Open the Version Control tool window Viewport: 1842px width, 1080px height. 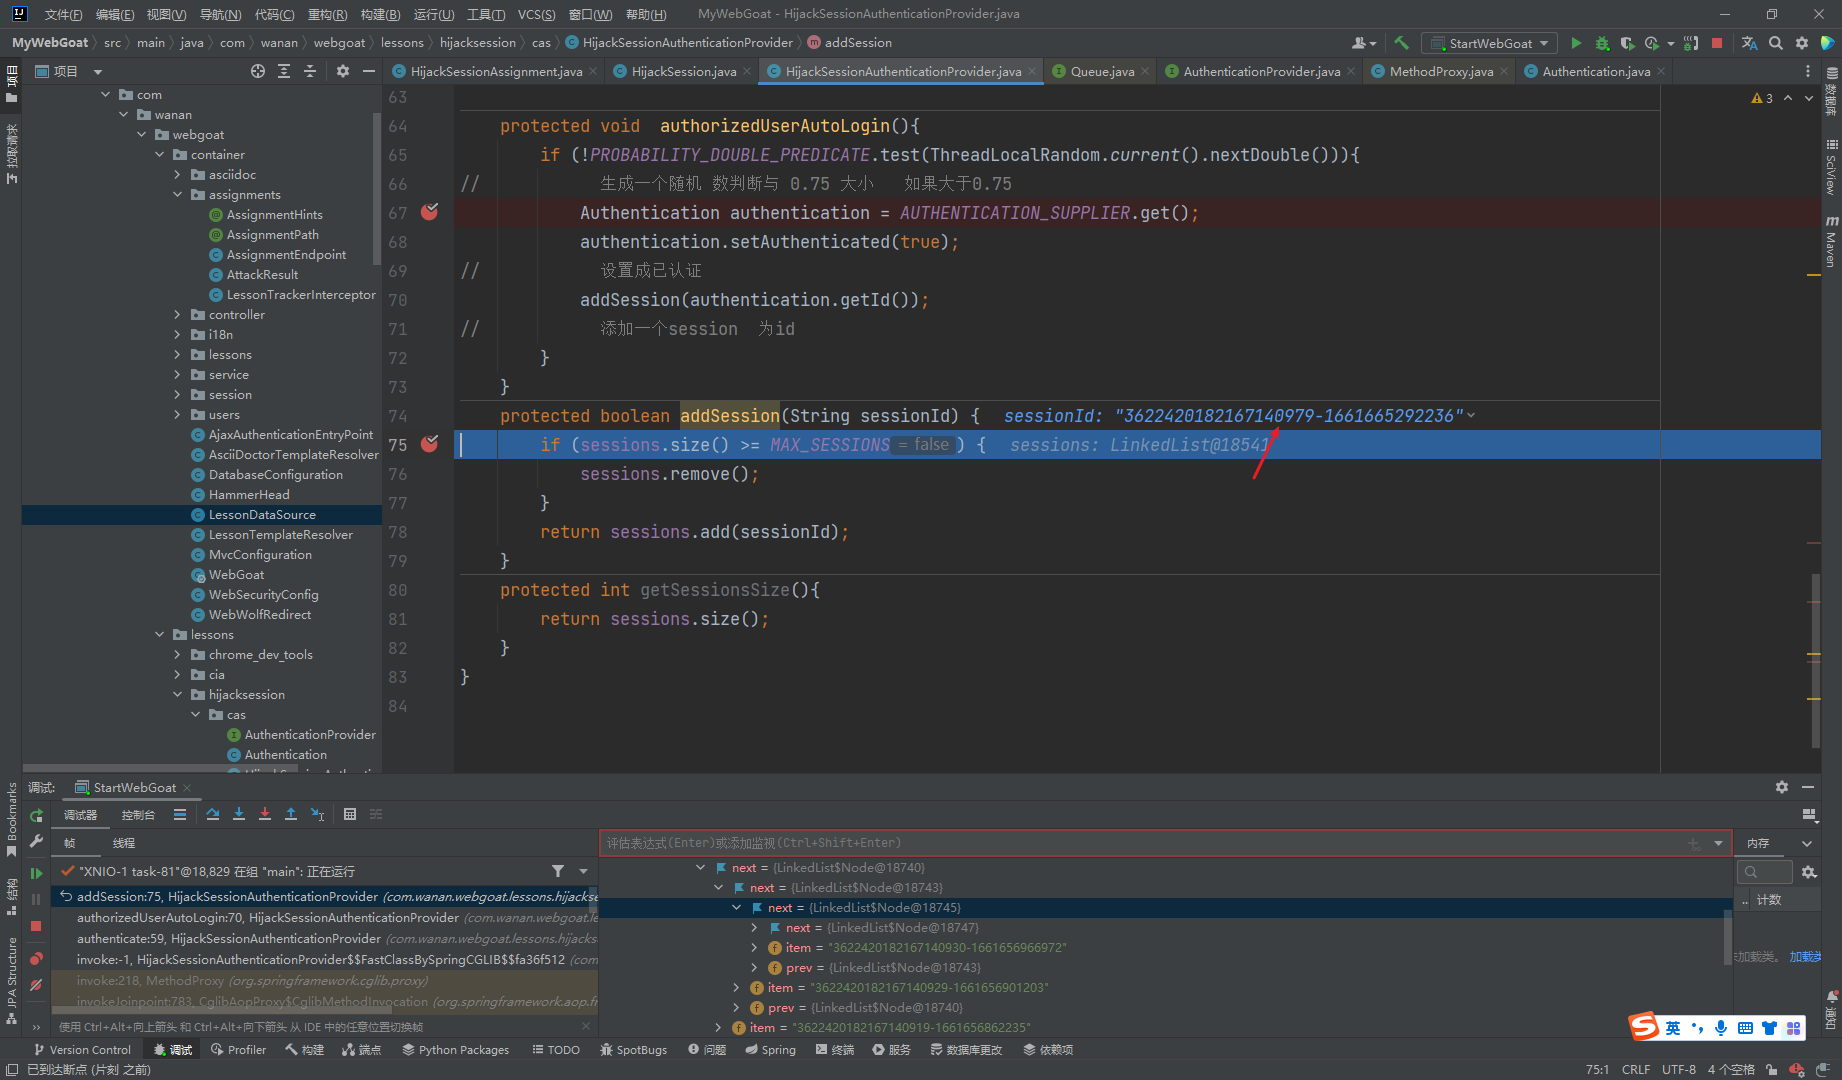(82, 1049)
